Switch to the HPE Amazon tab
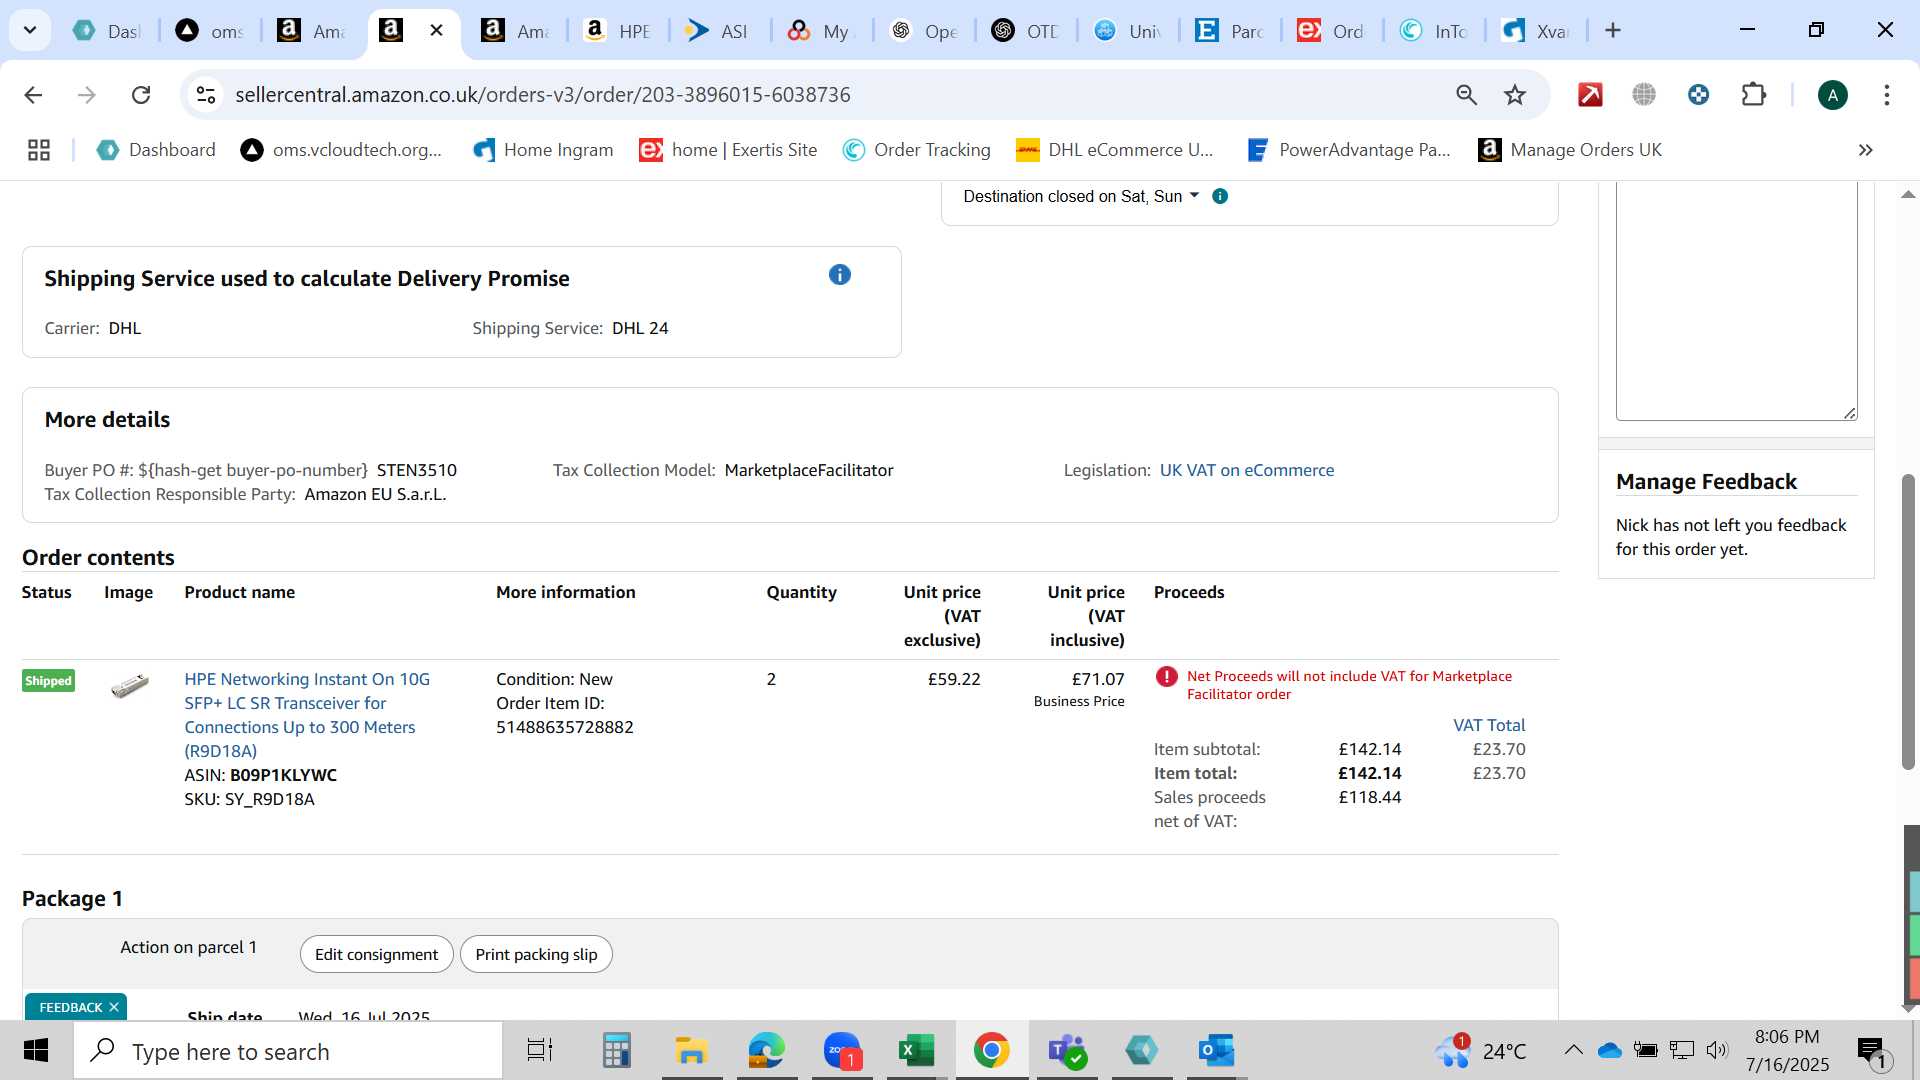The image size is (1920, 1080). click(618, 31)
